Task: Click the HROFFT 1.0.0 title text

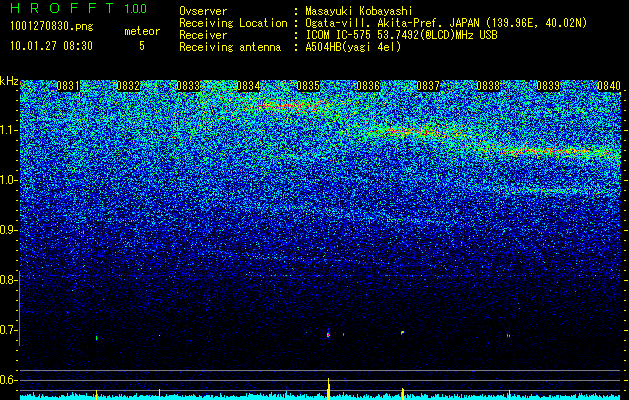Action: [x=79, y=8]
